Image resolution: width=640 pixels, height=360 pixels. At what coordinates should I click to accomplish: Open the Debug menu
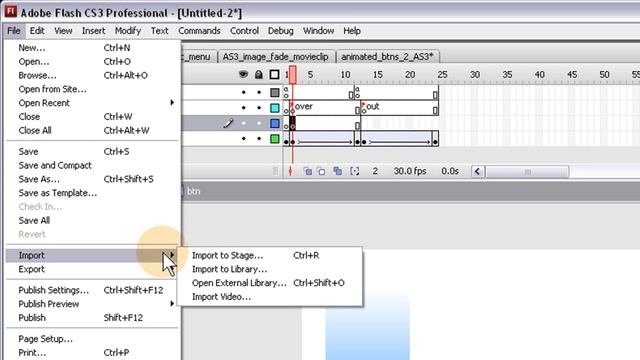pos(280,31)
